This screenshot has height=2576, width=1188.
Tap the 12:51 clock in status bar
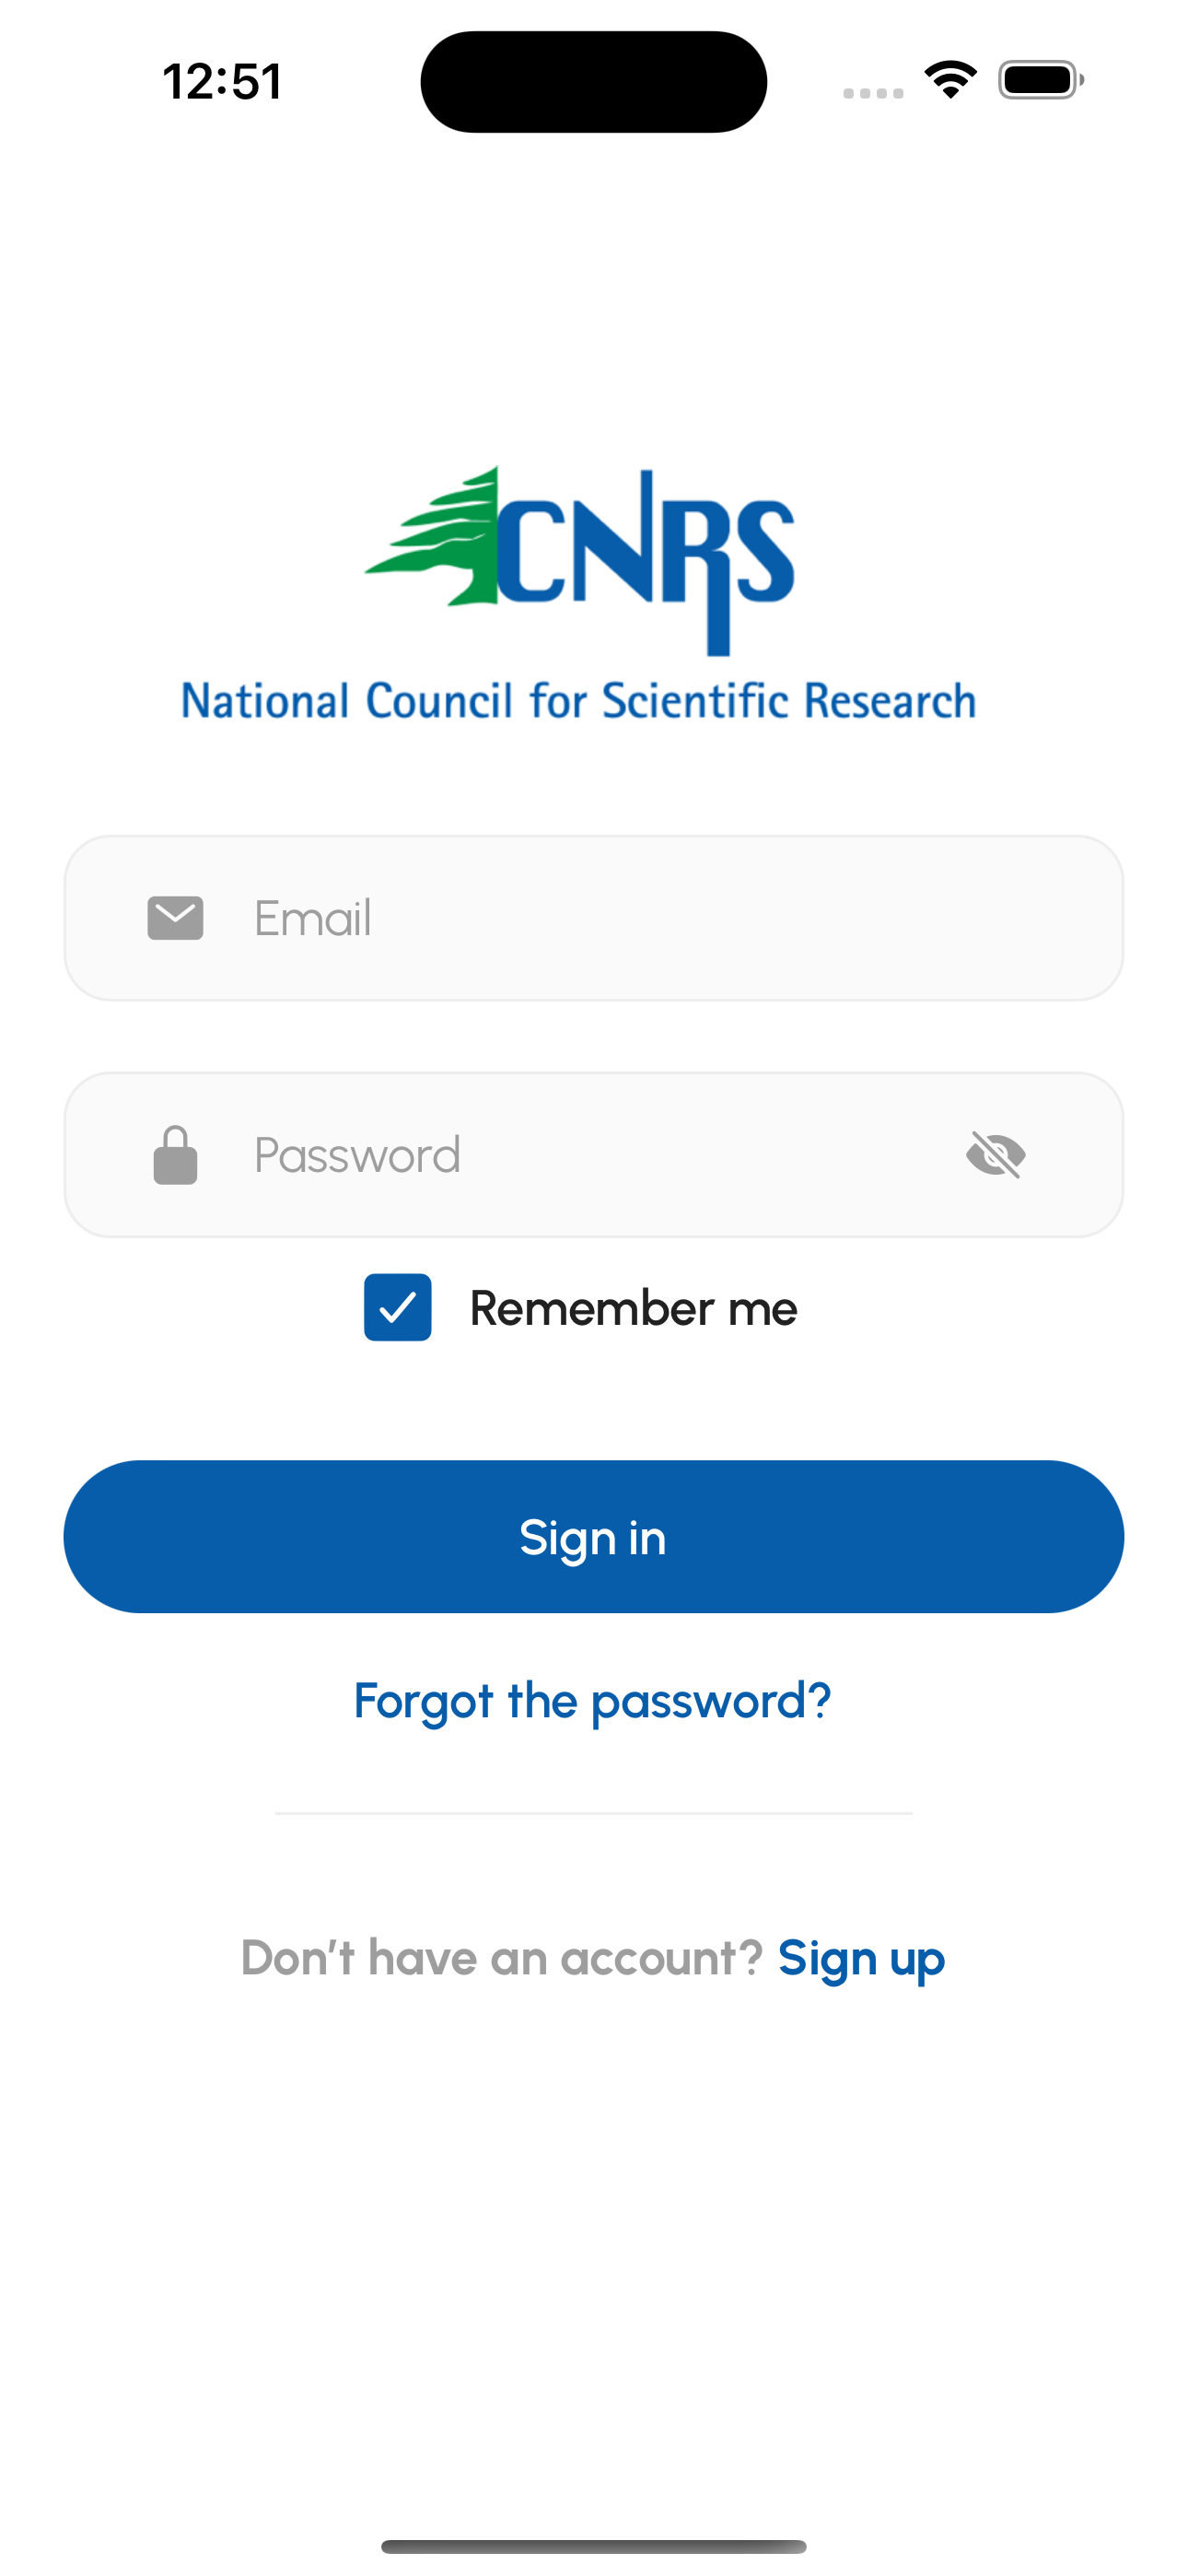coord(222,81)
